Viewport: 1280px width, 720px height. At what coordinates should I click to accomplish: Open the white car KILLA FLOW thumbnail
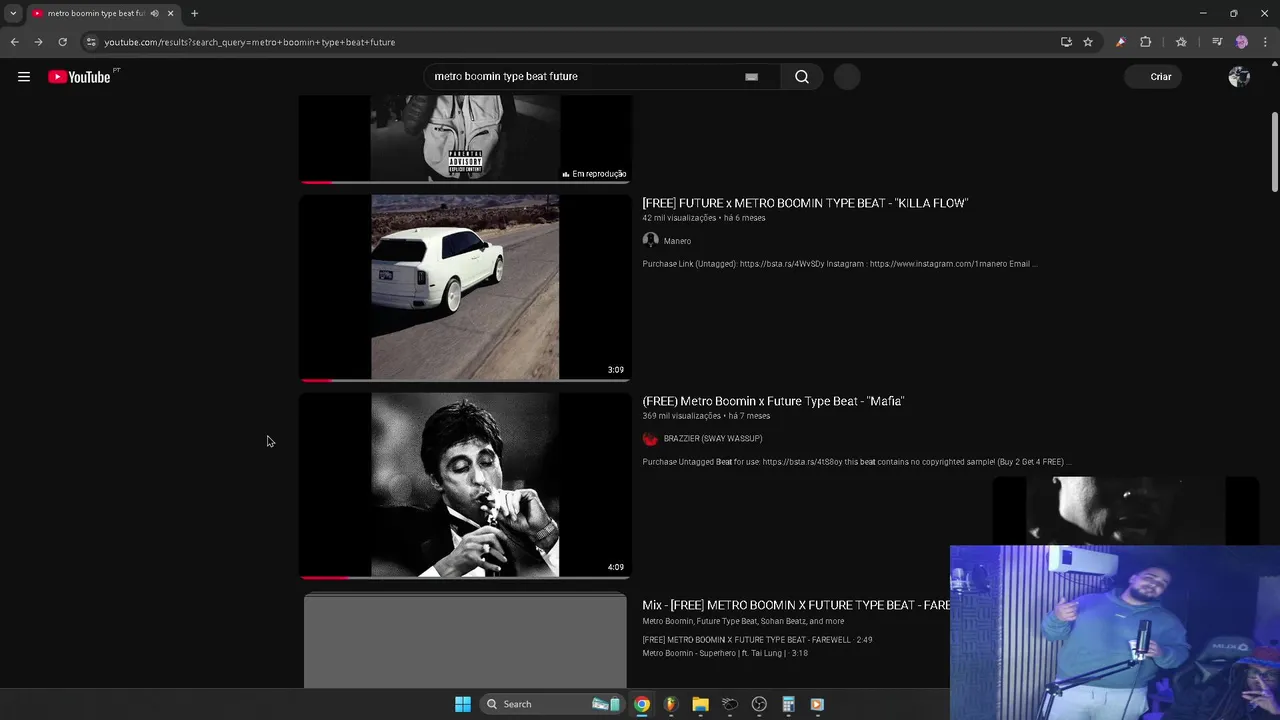point(465,287)
